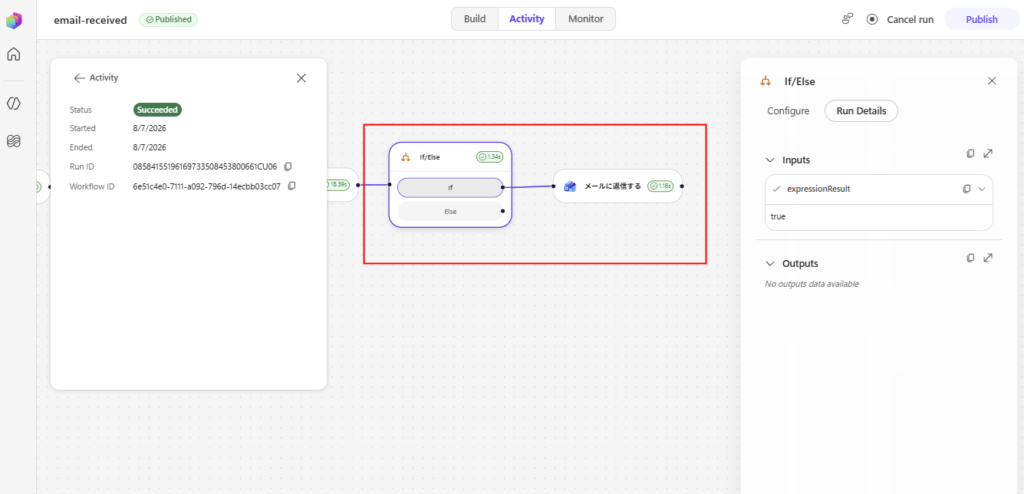Click the back arrow beside Activity
1024x494 pixels.
pyautogui.click(x=79, y=78)
